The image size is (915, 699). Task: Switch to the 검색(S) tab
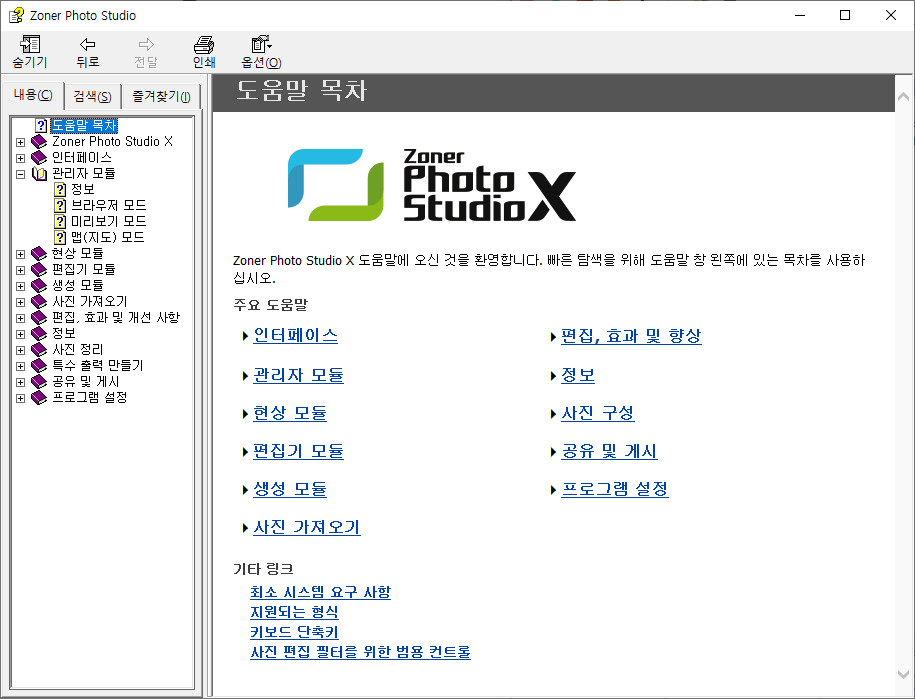92,96
